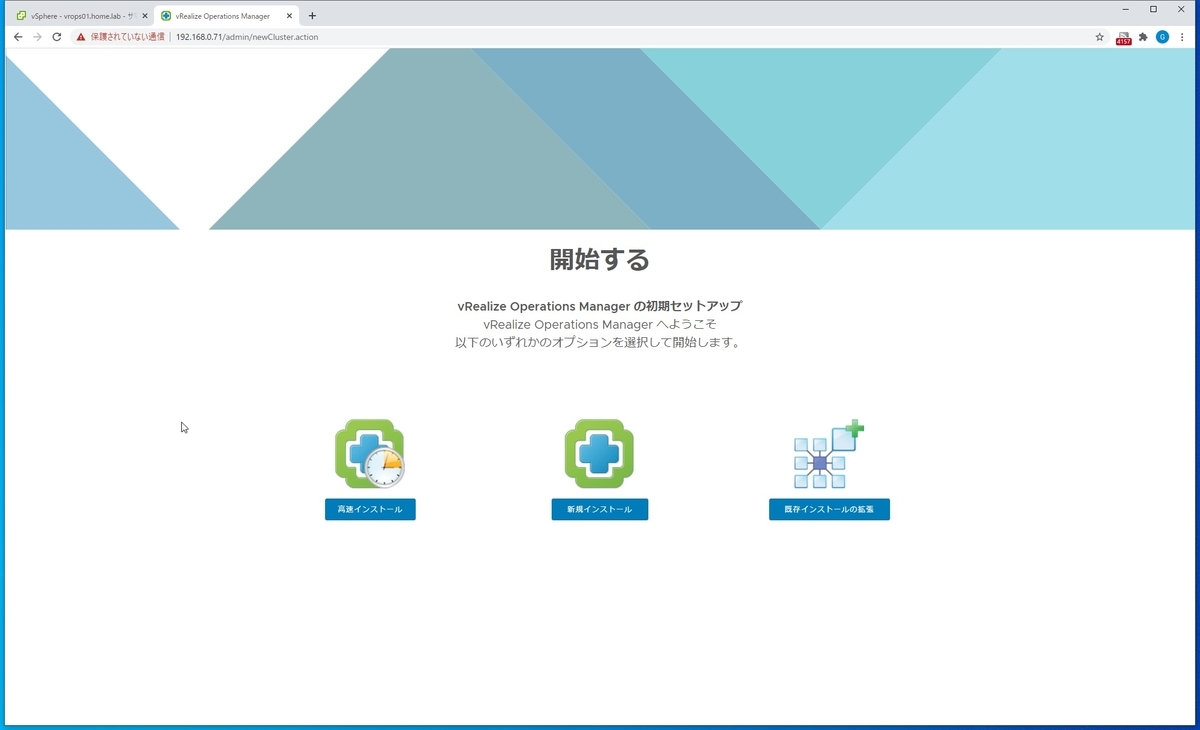This screenshot has height=730, width=1200.
Task: Go back to the previous page
Action: click(x=17, y=37)
